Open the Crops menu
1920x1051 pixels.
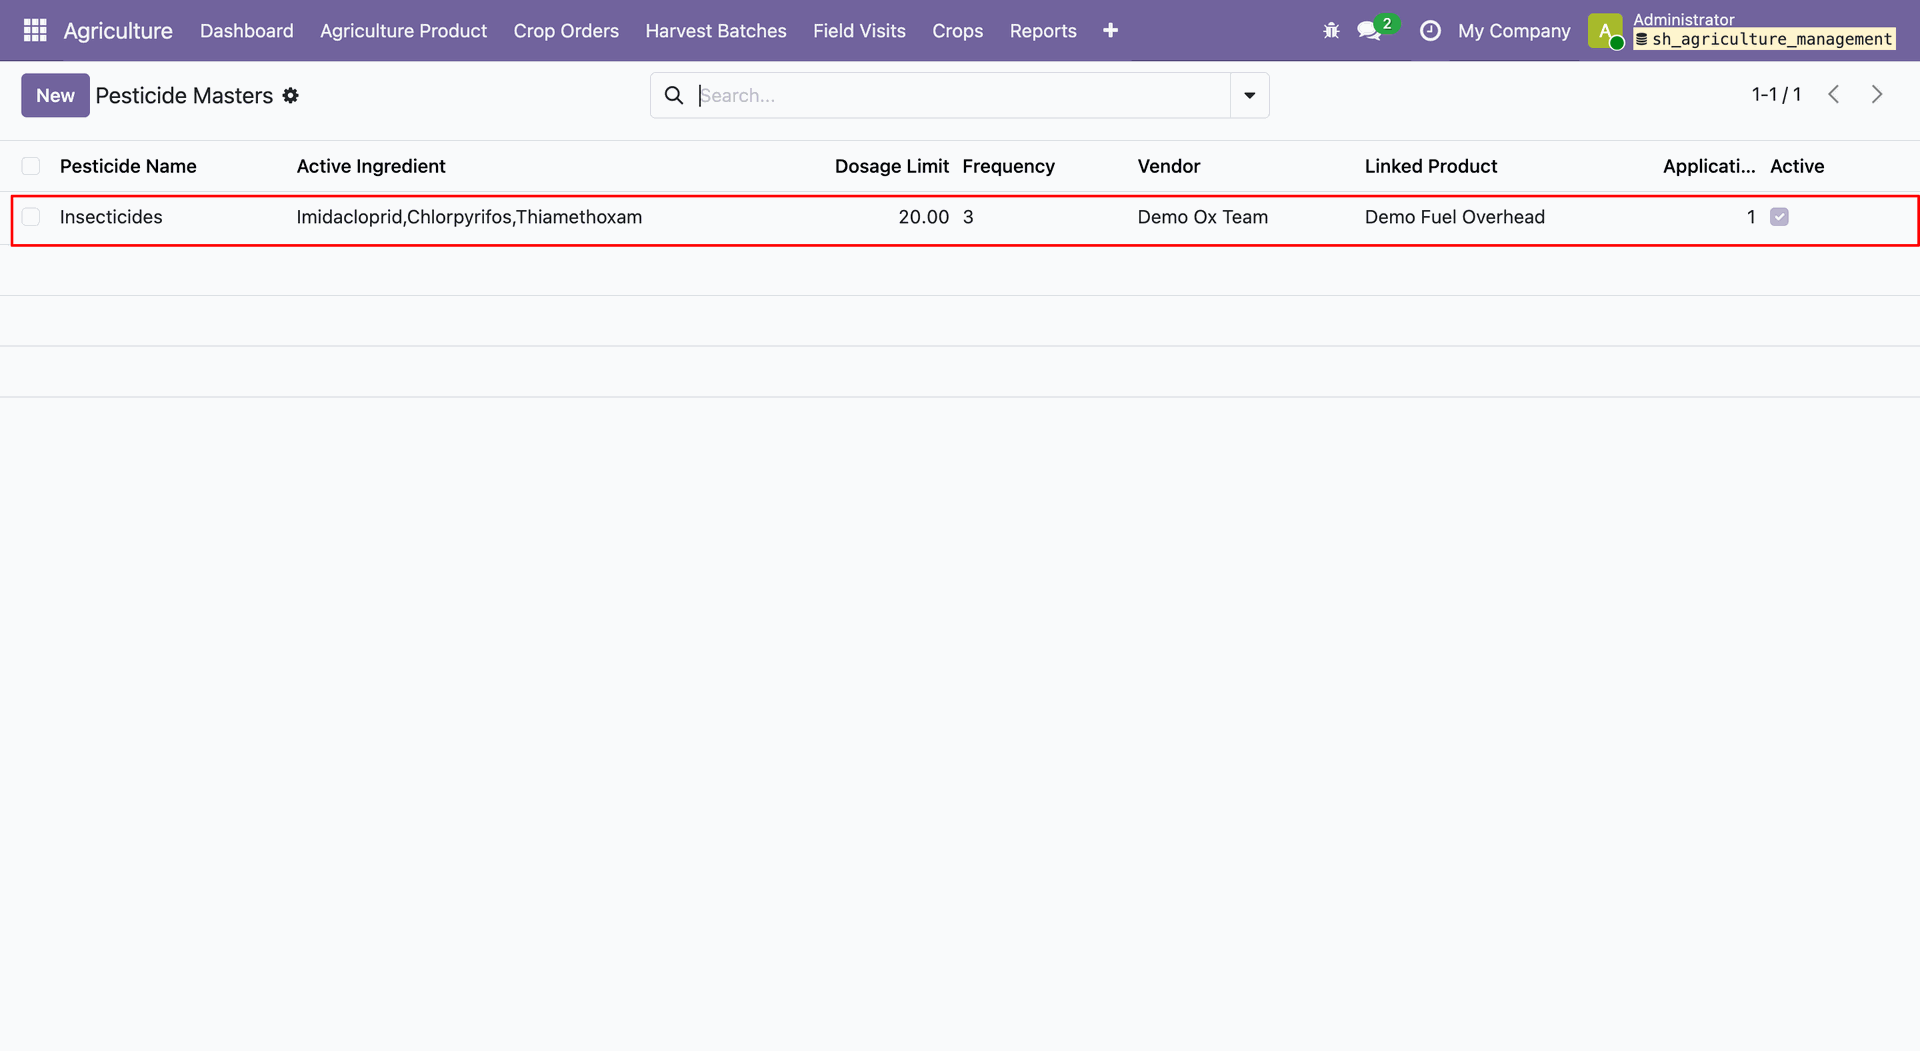point(957,30)
